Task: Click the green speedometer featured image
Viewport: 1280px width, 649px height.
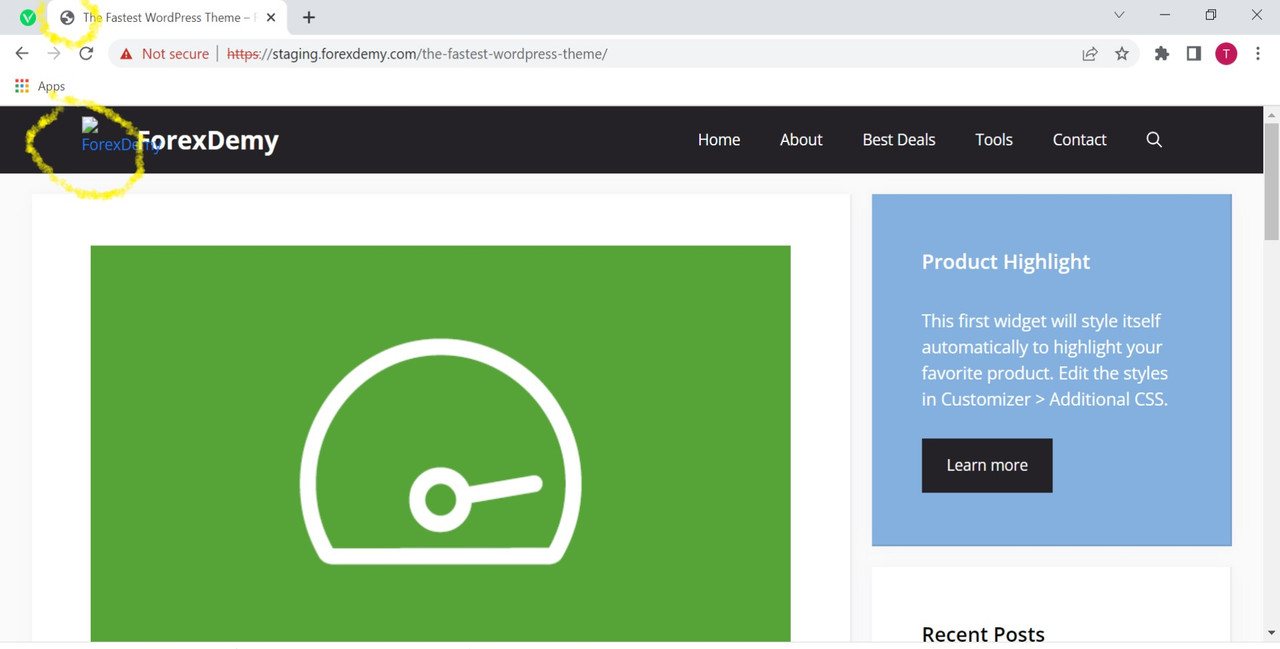Action: coord(440,443)
